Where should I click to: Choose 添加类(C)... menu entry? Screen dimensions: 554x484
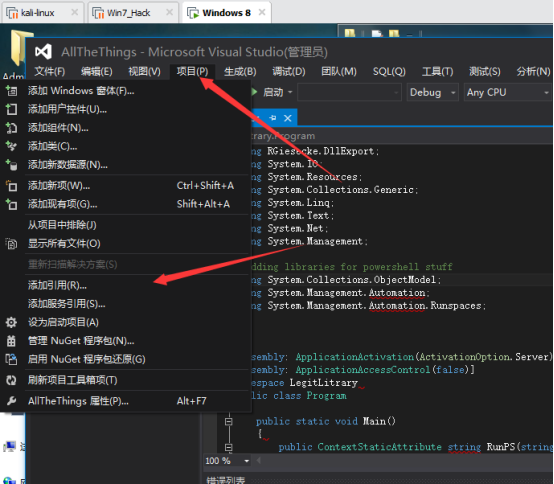[125, 146]
